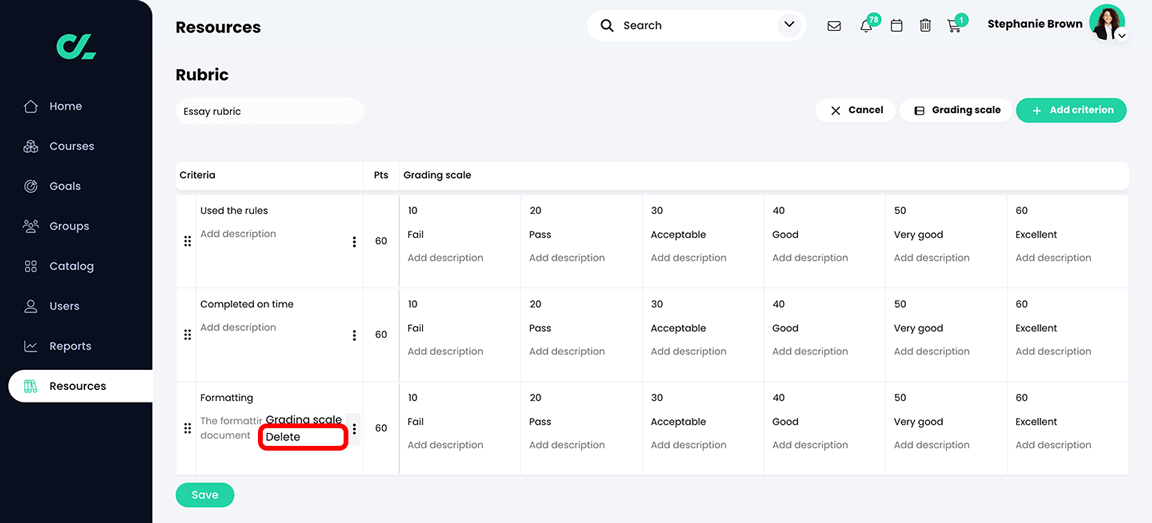Click the Courses cubes icon

[31, 146]
